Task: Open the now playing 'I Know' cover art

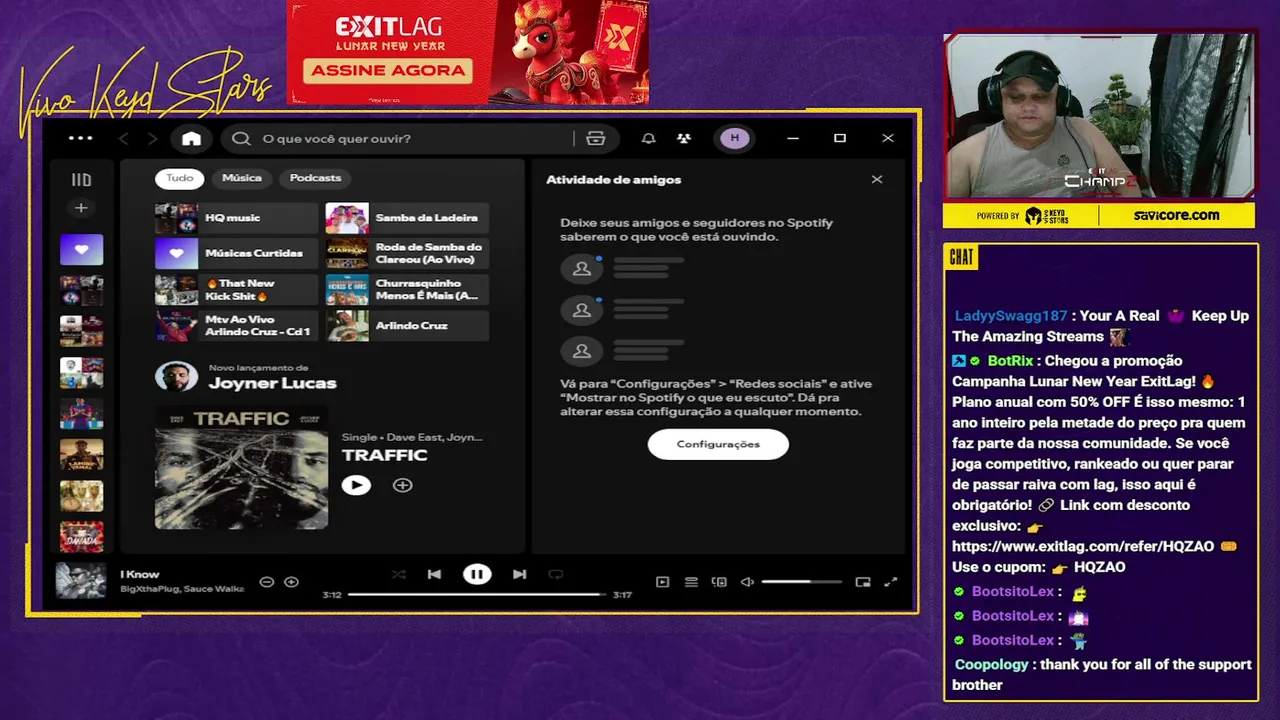Action: click(81, 581)
